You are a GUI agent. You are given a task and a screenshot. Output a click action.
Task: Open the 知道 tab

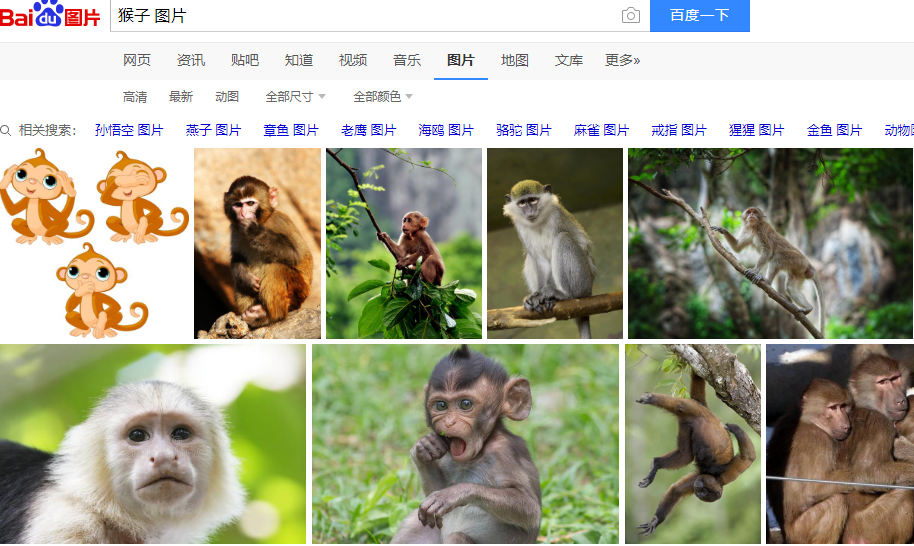299,60
